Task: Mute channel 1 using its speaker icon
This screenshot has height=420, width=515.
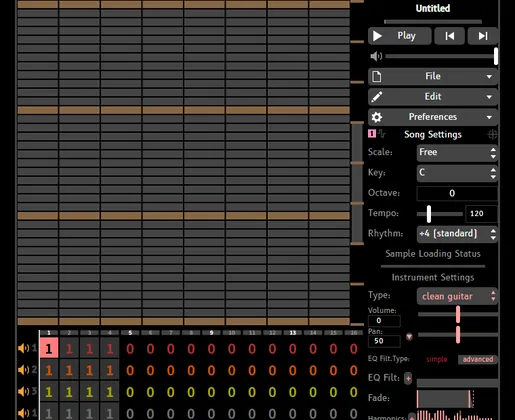Action: tap(23, 348)
